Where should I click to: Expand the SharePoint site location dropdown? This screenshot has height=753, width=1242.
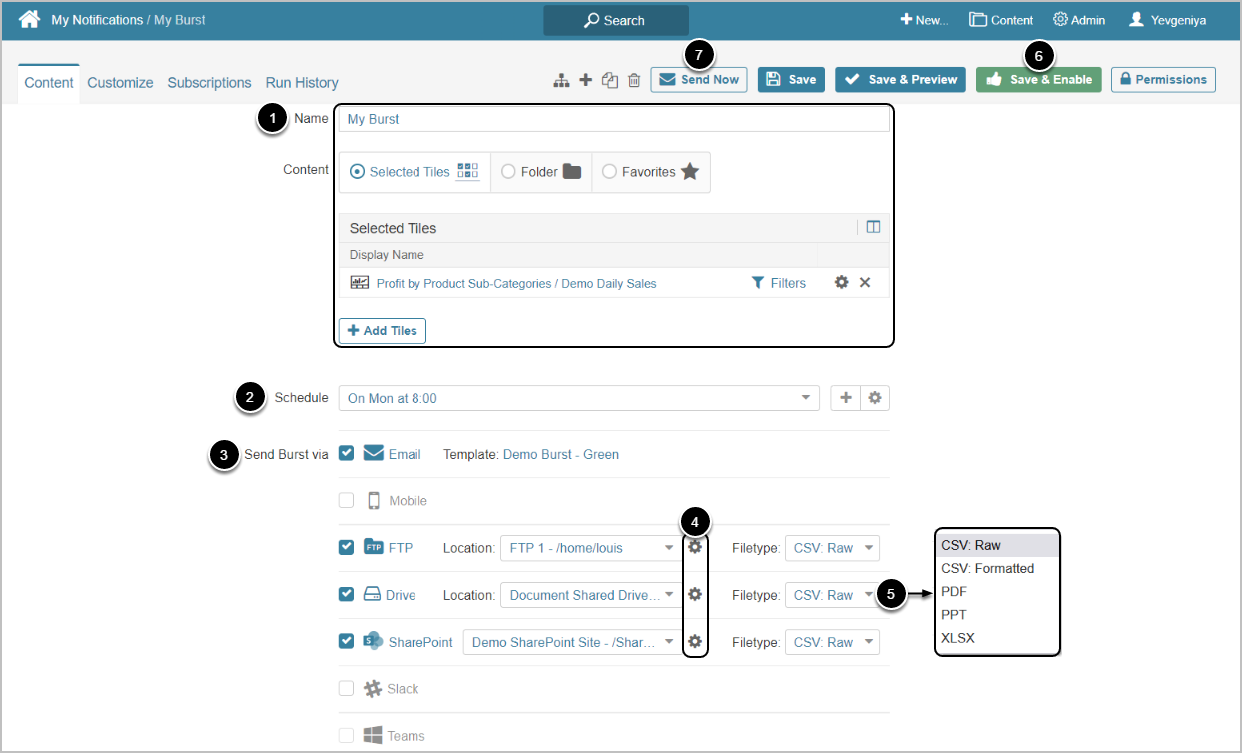click(x=670, y=642)
